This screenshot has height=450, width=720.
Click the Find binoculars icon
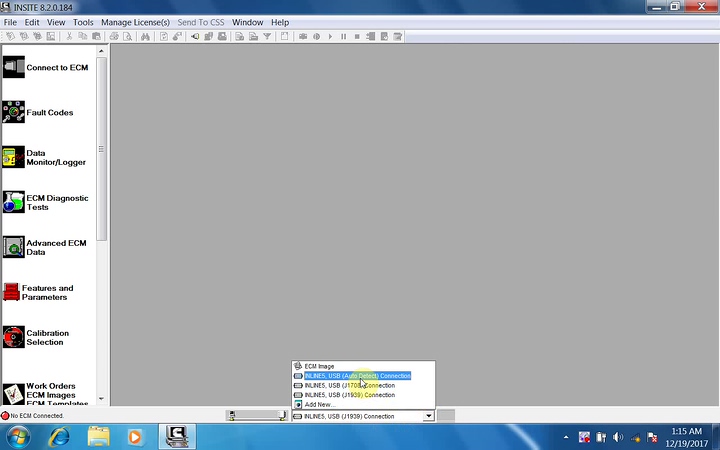145,36
